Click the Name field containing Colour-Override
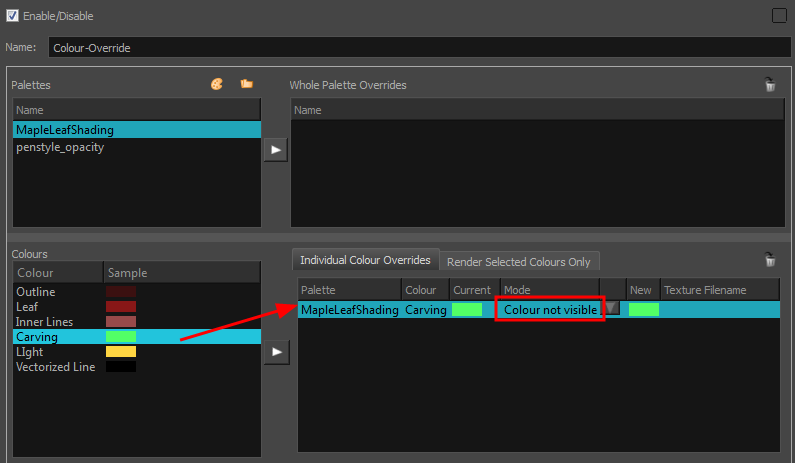 [418, 47]
